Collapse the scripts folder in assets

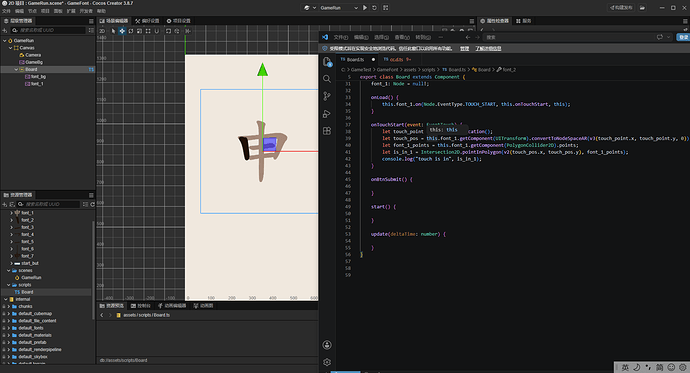pos(8,285)
